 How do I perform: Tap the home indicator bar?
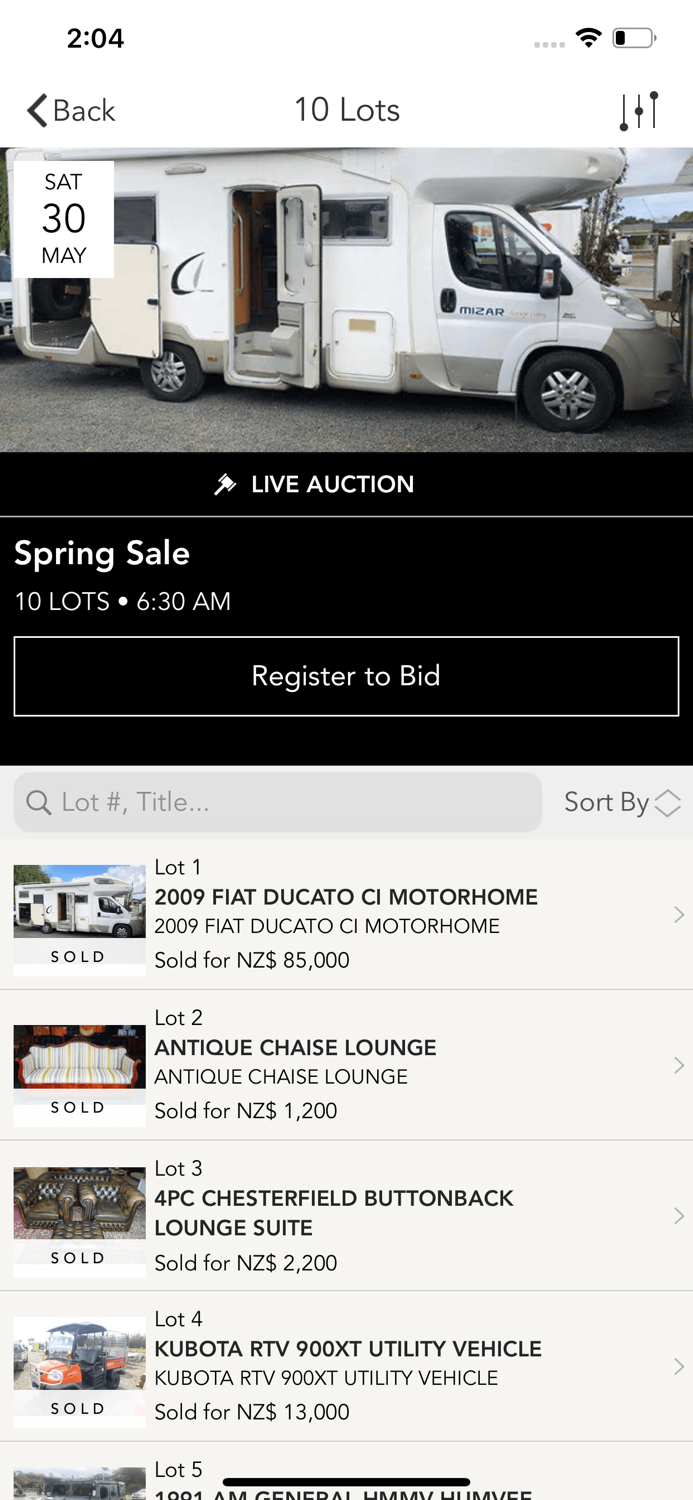click(346, 1478)
